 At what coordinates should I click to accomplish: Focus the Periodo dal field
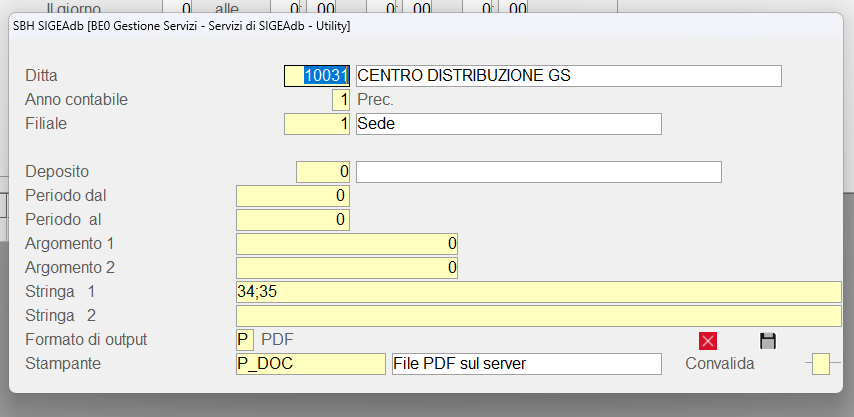(x=292, y=195)
